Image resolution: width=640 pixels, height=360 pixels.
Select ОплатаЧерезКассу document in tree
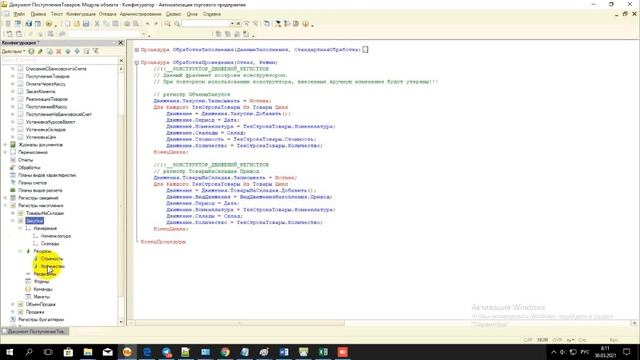pyautogui.click(x=45, y=84)
